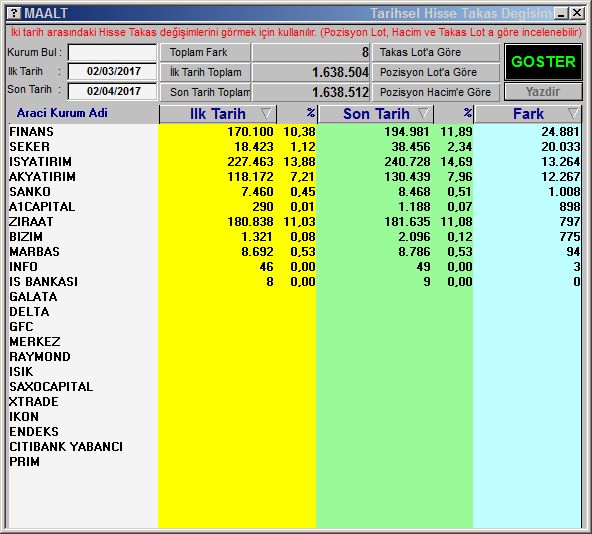Viewport: 592px width, 534px height.
Task: Click the total value 1.638.512
Action: pos(340,93)
